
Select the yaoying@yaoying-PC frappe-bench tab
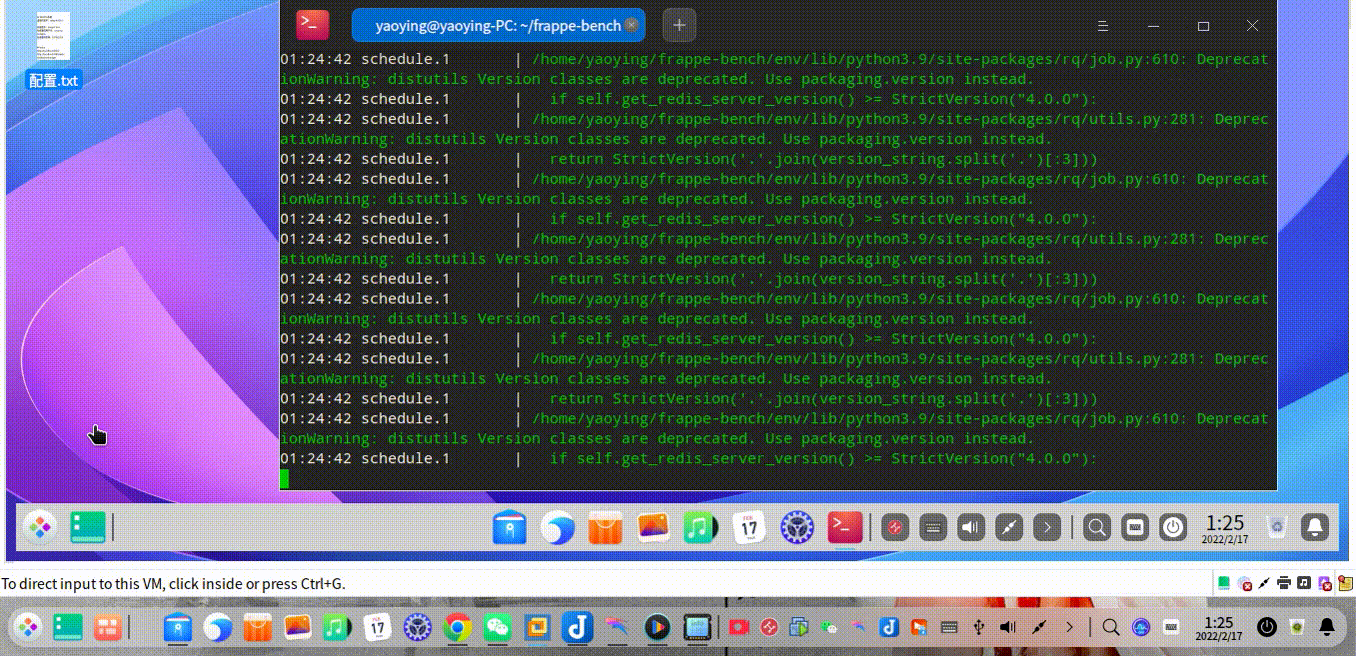point(498,25)
